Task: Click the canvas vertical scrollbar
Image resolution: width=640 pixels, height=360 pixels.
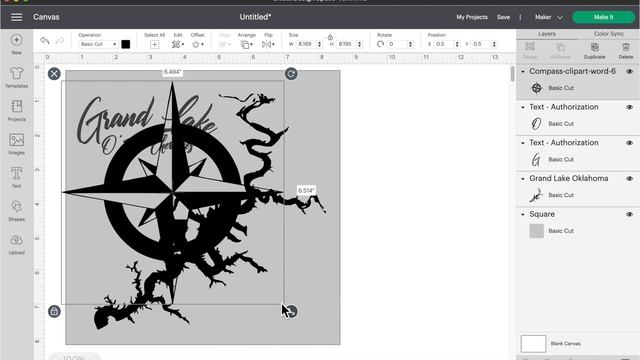Action: click(x=513, y=74)
